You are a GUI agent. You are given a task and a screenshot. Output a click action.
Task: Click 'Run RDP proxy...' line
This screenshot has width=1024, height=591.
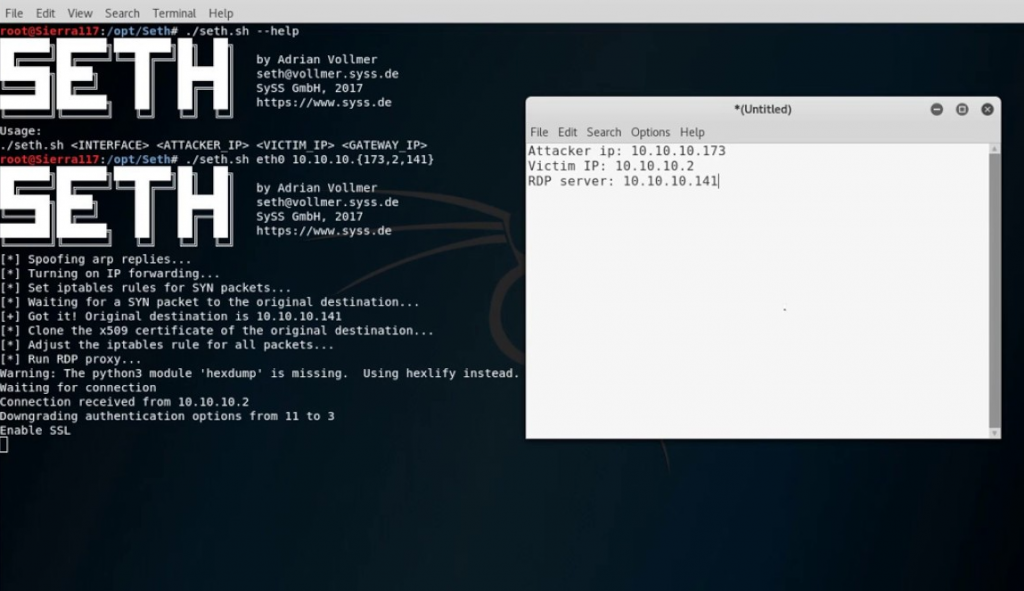point(71,360)
